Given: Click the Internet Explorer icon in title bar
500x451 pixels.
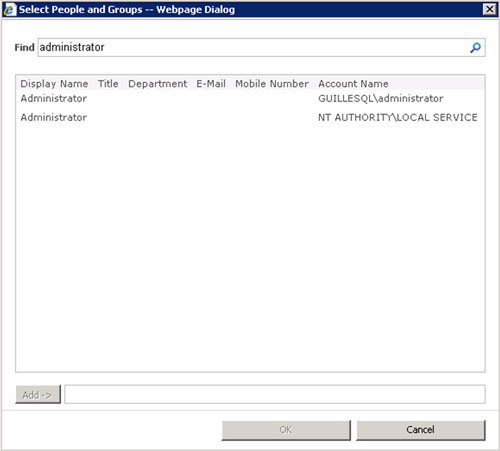Looking at the screenshot, I should (x=9, y=9).
